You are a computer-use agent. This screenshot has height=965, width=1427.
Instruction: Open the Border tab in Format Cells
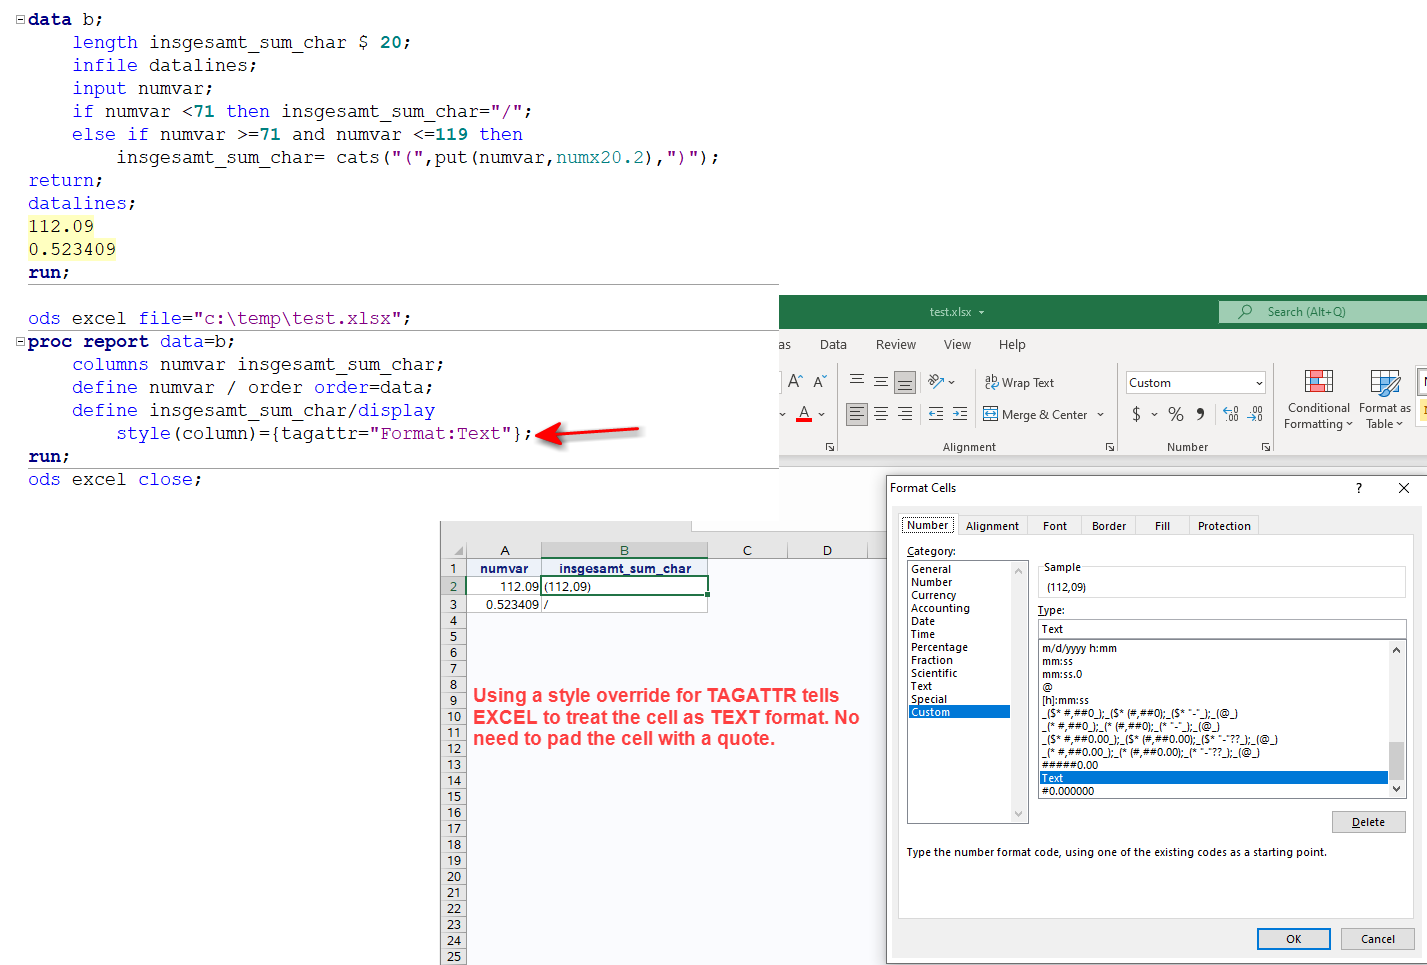click(1108, 525)
